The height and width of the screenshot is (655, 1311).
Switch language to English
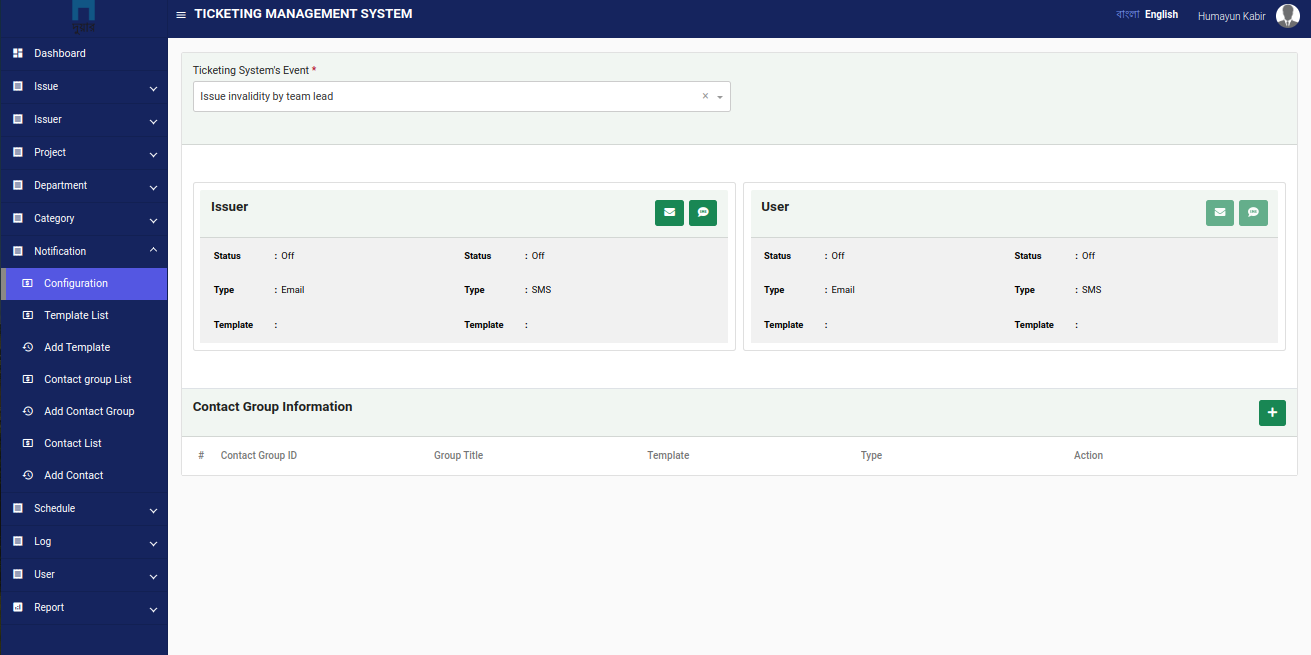coord(1161,15)
